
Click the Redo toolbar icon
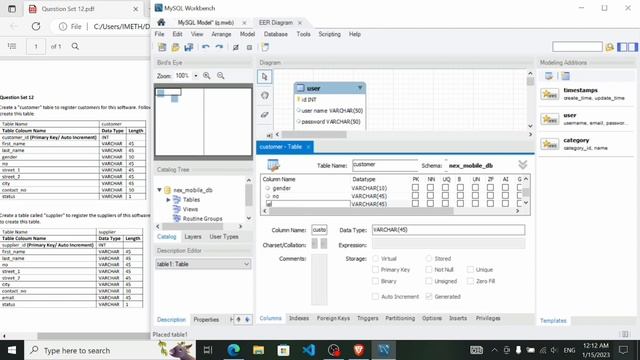pyautogui.click(x=219, y=47)
